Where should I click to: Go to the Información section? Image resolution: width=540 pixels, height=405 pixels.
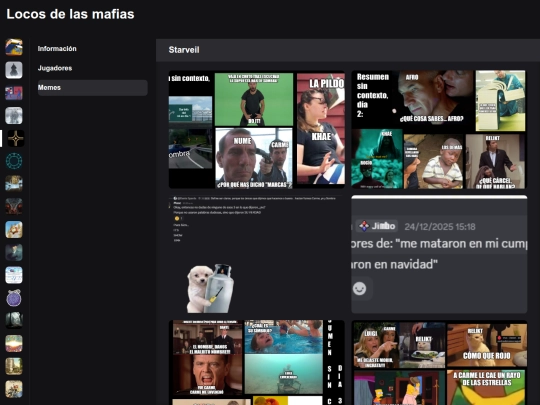(93, 49)
